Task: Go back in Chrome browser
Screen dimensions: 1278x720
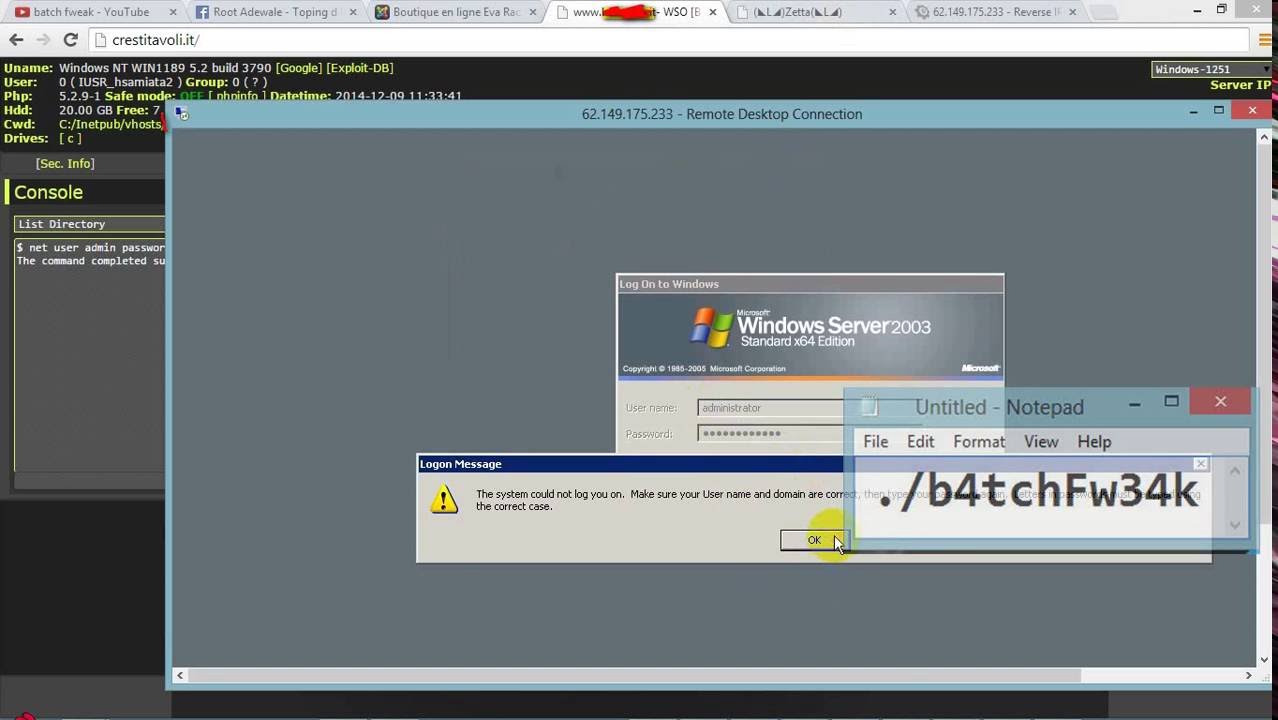Action: point(16,40)
